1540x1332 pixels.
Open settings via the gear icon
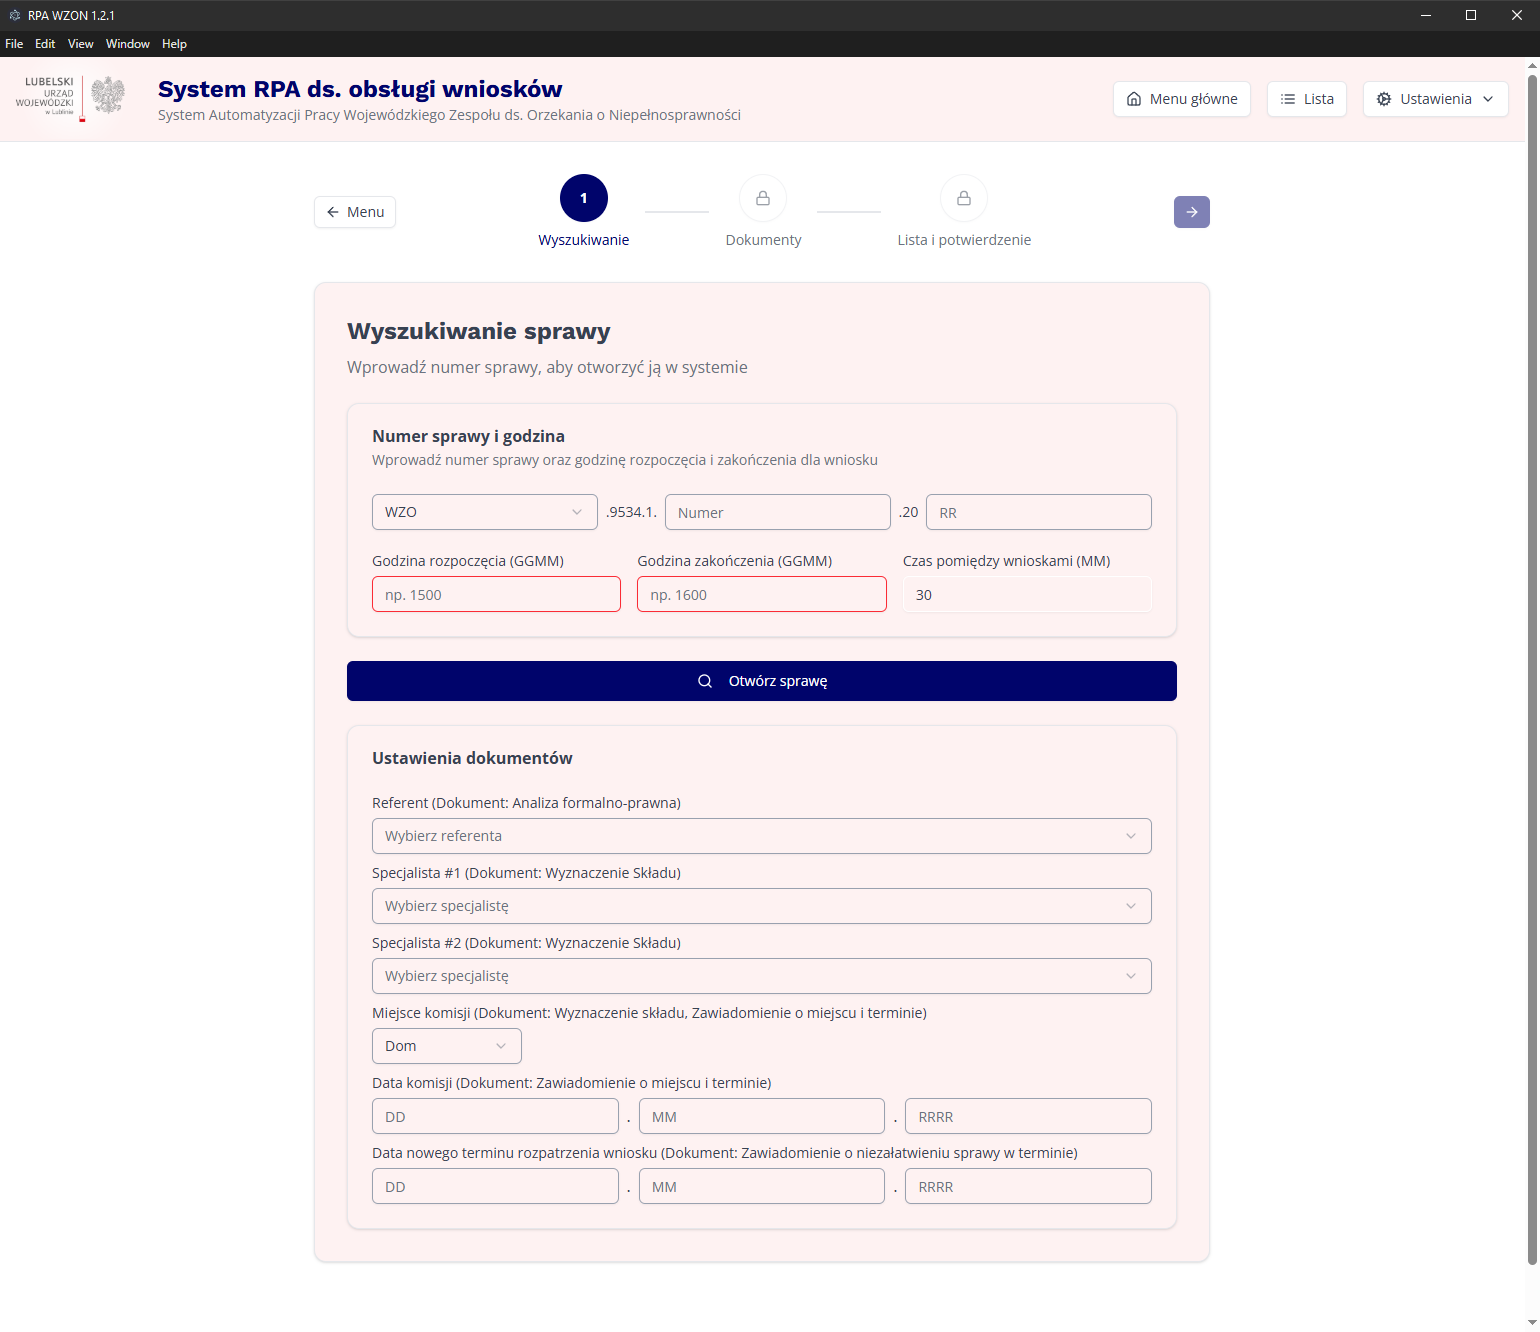1385,98
